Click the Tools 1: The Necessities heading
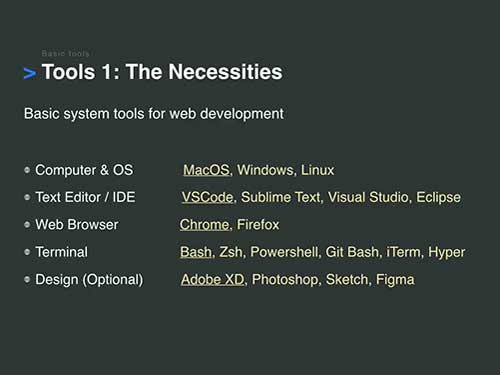Image resolution: width=500 pixels, height=375 pixels. tap(162, 72)
